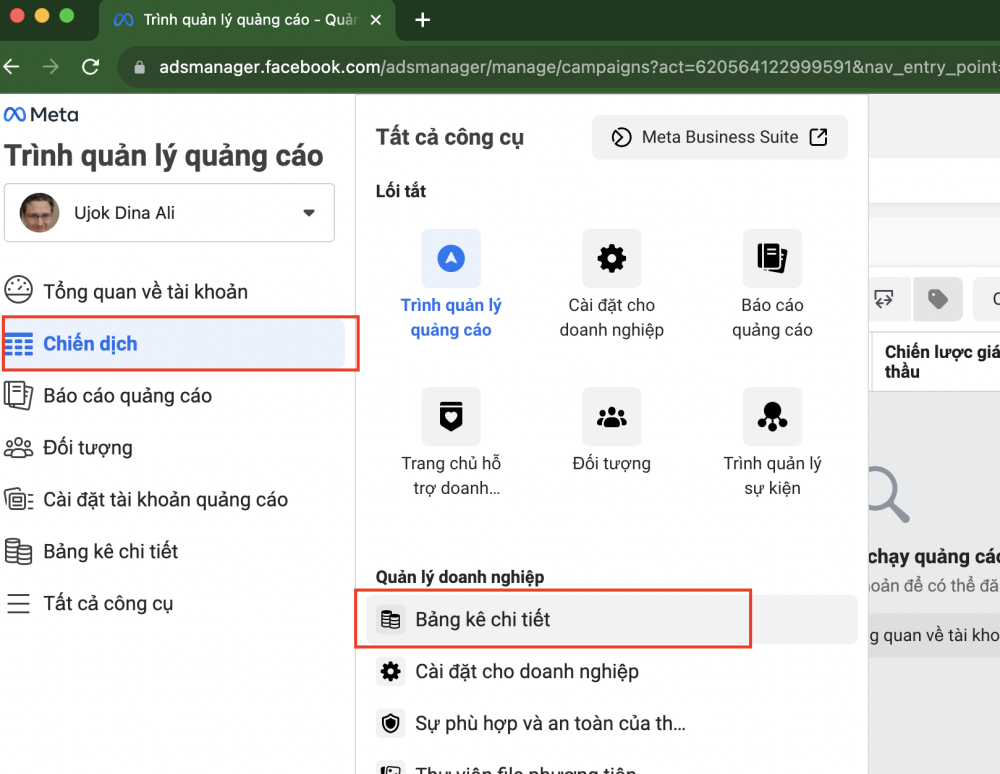Screen dimensions: 1000x774
Task: Open Đối tượng shortcut people icon
Action: (612, 416)
